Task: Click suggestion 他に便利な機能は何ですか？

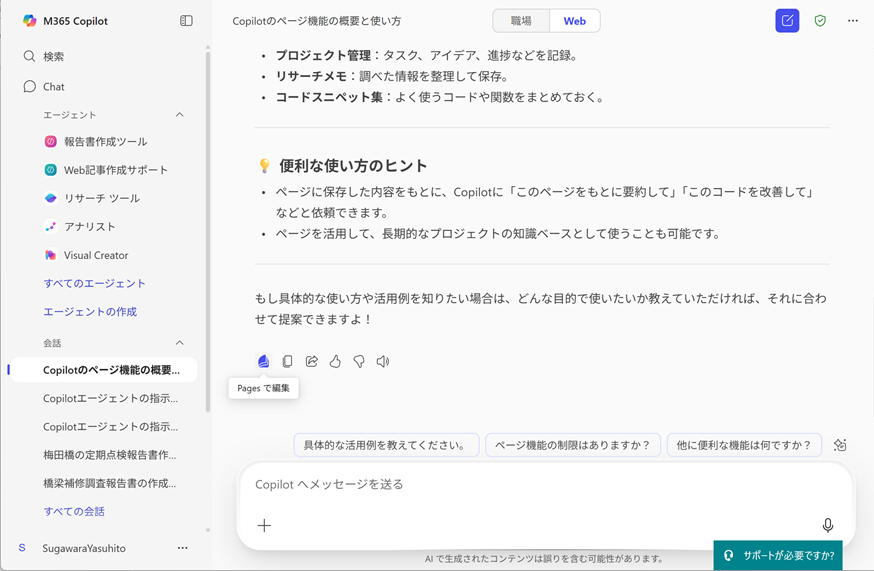Action: 744,445
